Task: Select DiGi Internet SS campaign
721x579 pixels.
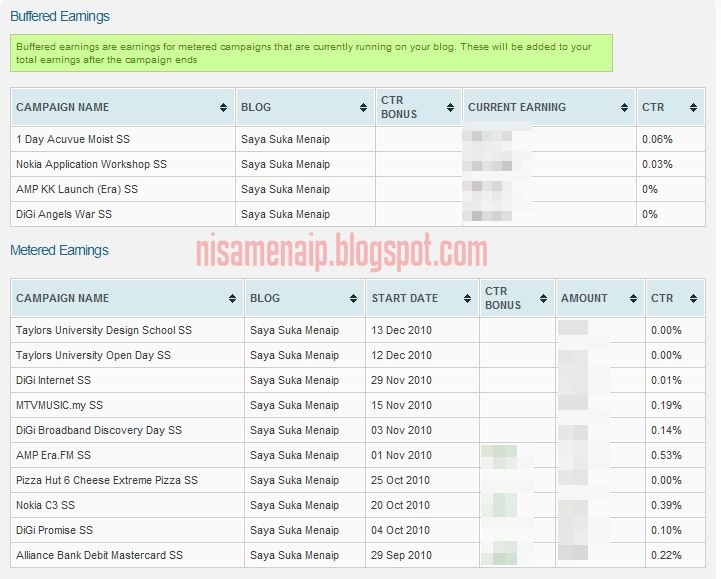Action: [x=53, y=380]
